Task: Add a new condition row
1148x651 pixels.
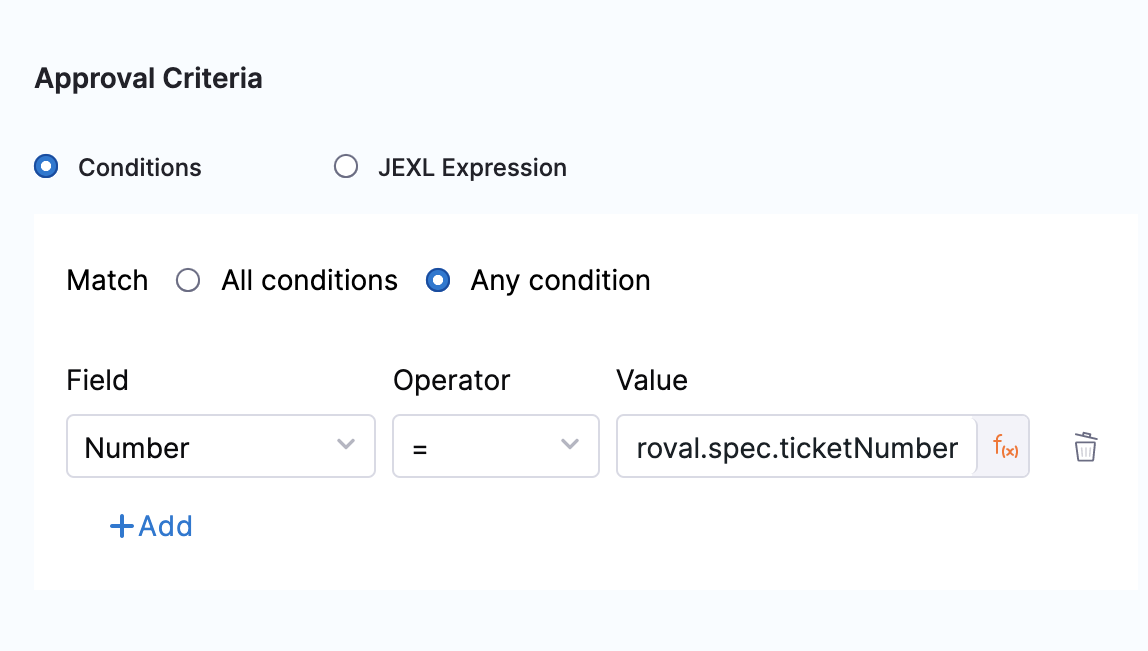Action: tap(151, 526)
